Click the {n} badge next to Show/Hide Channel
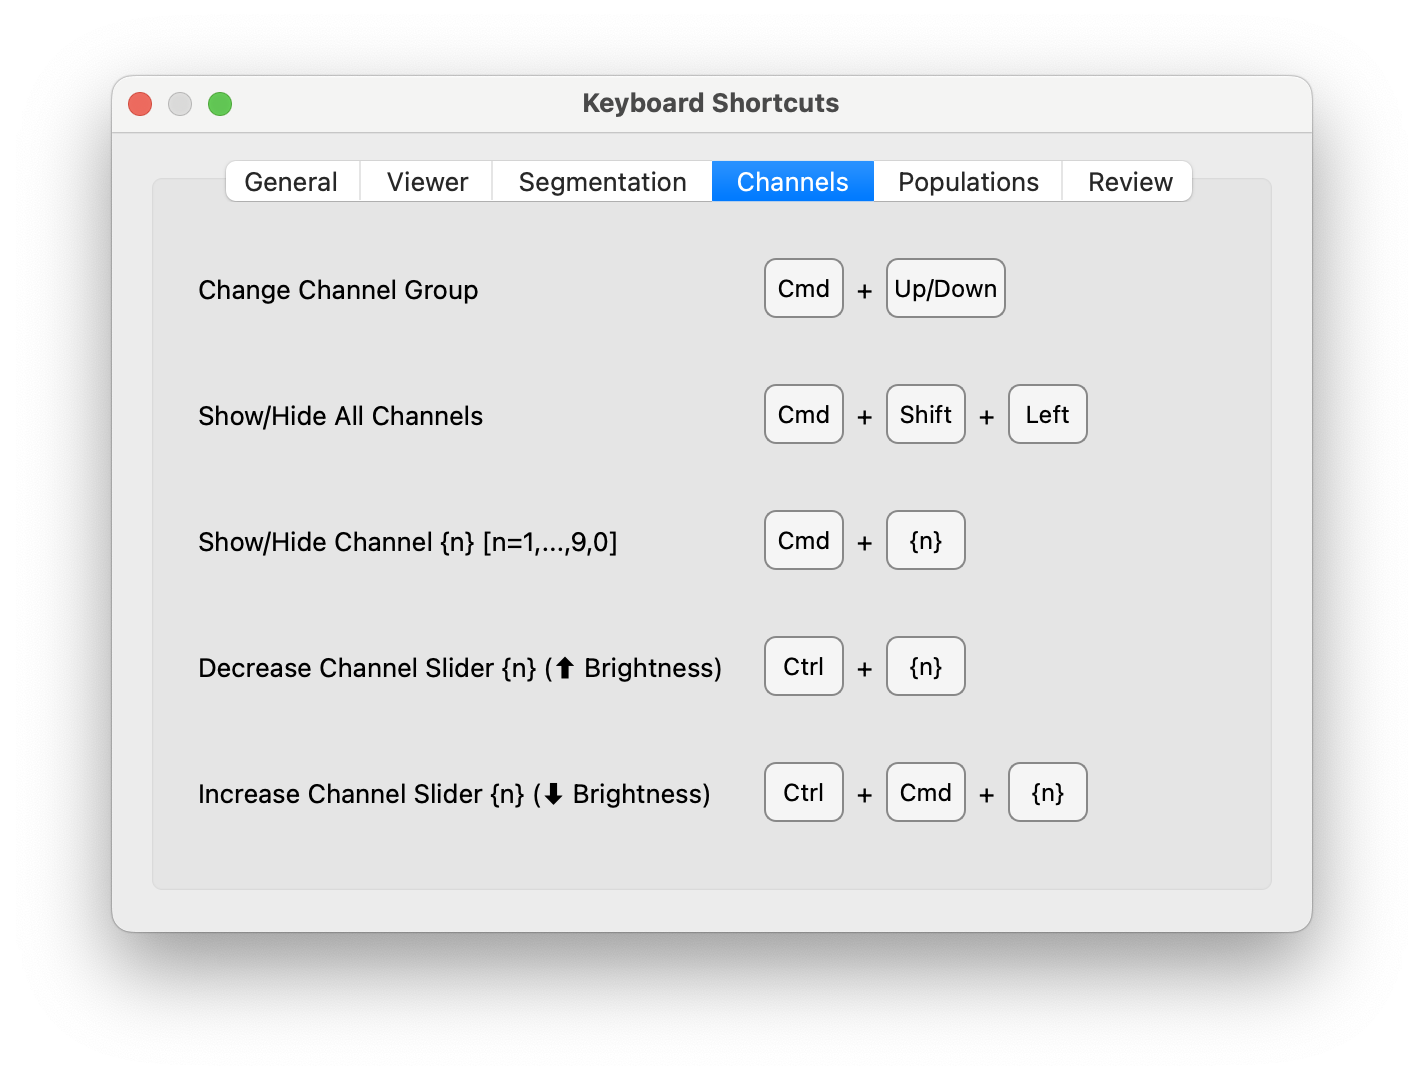 [925, 540]
